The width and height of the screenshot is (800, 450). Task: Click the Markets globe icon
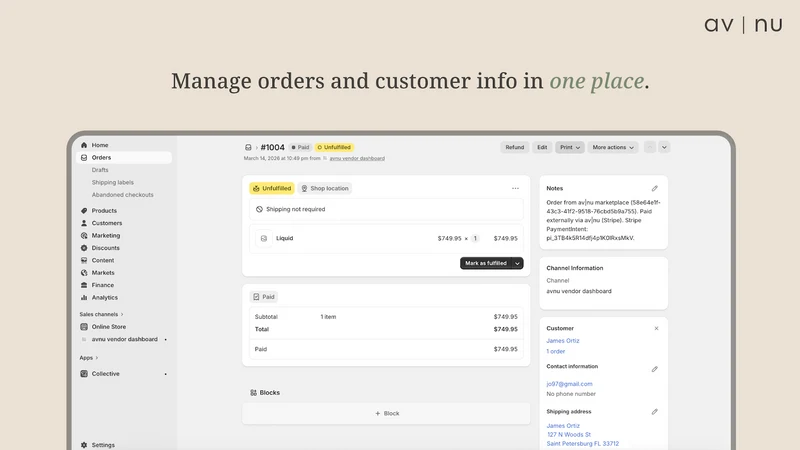(x=84, y=272)
